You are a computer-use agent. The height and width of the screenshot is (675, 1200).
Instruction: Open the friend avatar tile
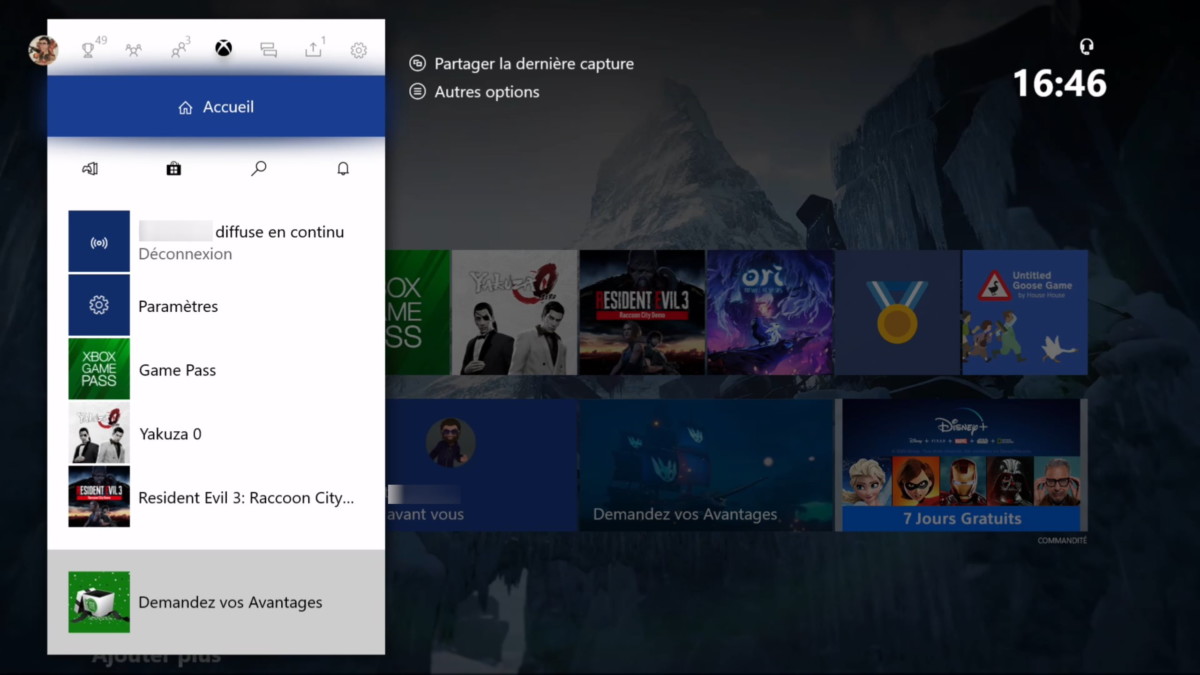[481, 465]
